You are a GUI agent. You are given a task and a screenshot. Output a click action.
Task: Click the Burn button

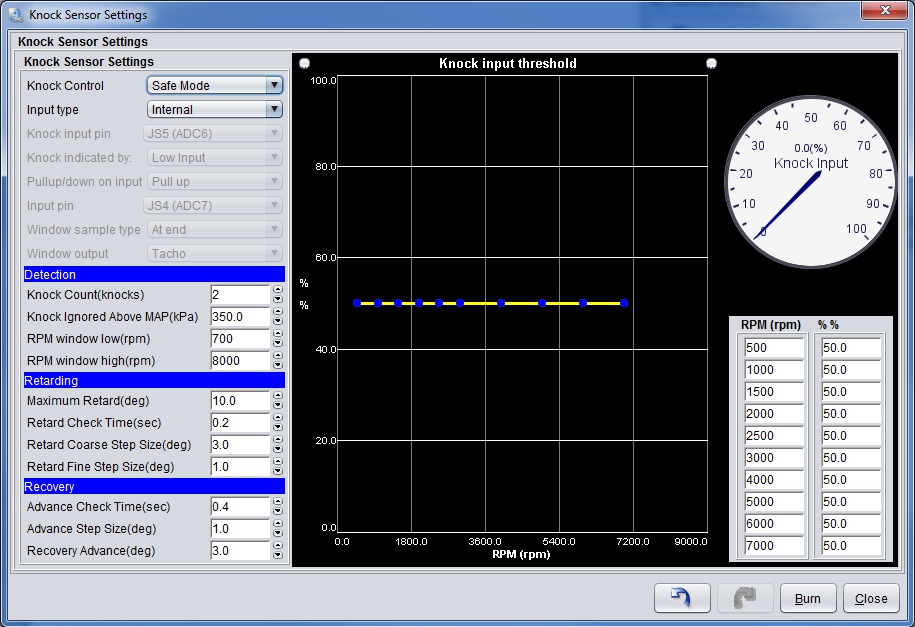[807, 598]
